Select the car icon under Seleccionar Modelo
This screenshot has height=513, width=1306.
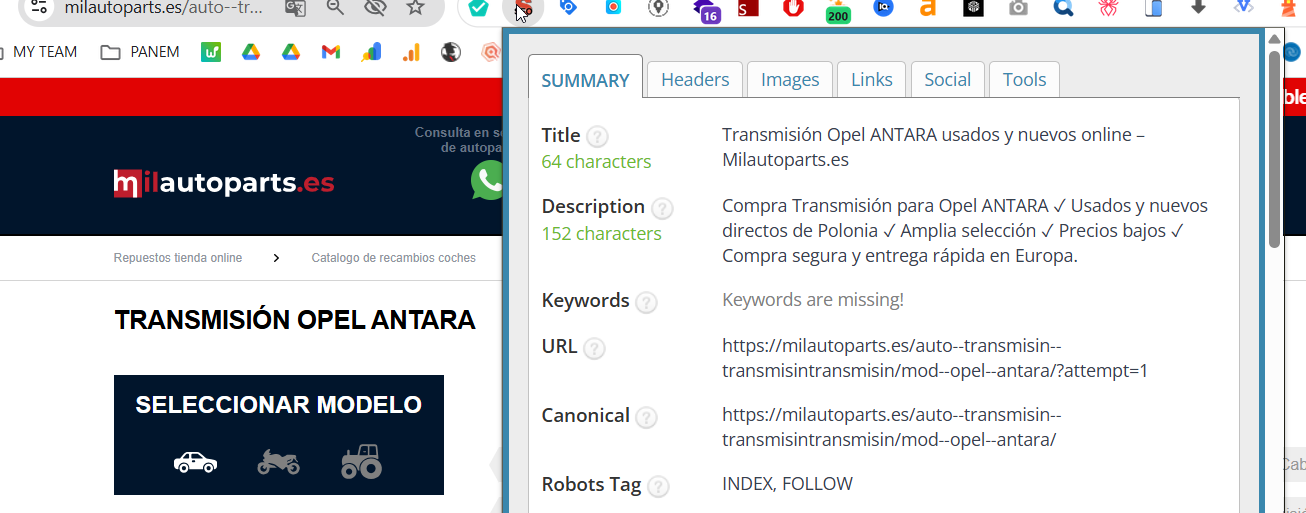195,462
